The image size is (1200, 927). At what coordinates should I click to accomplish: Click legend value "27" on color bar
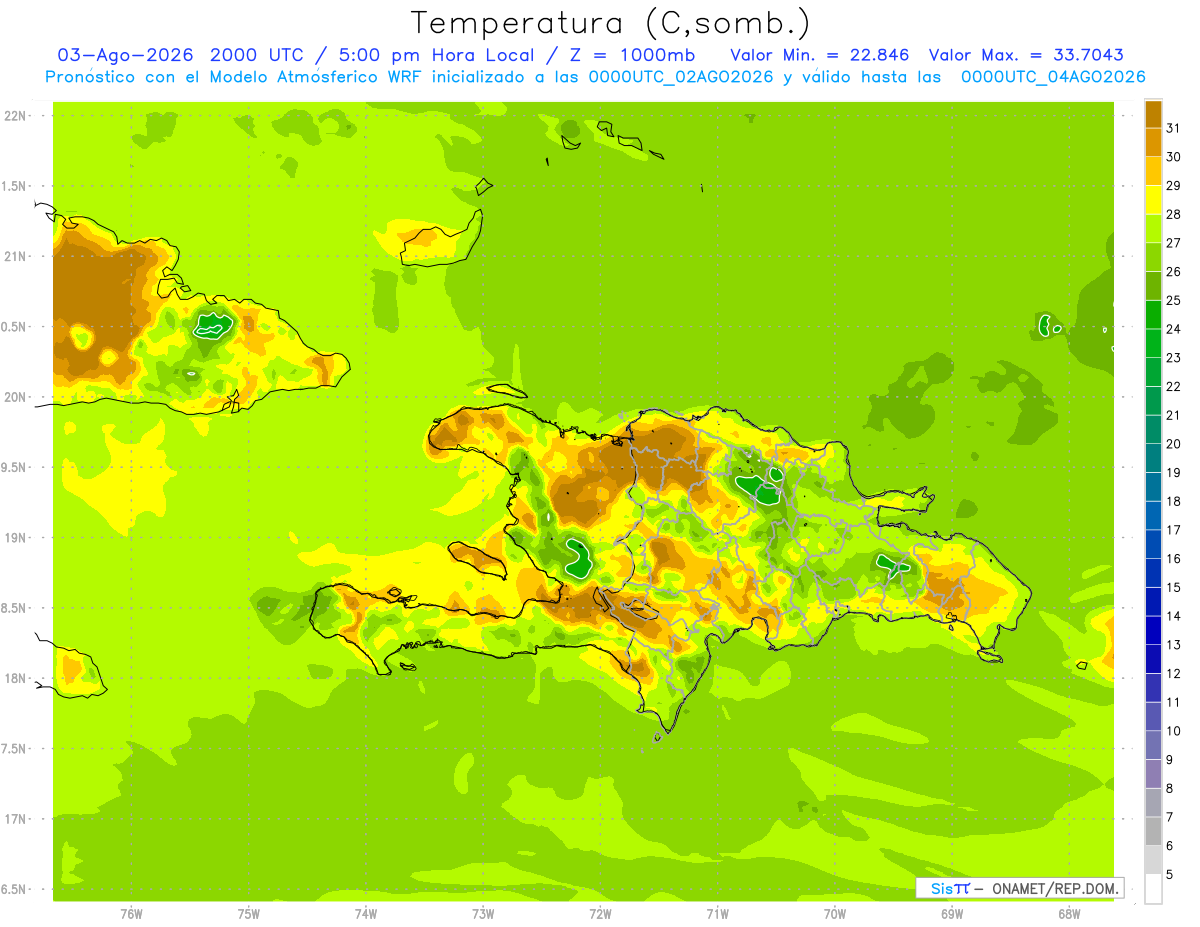click(x=1174, y=243)
